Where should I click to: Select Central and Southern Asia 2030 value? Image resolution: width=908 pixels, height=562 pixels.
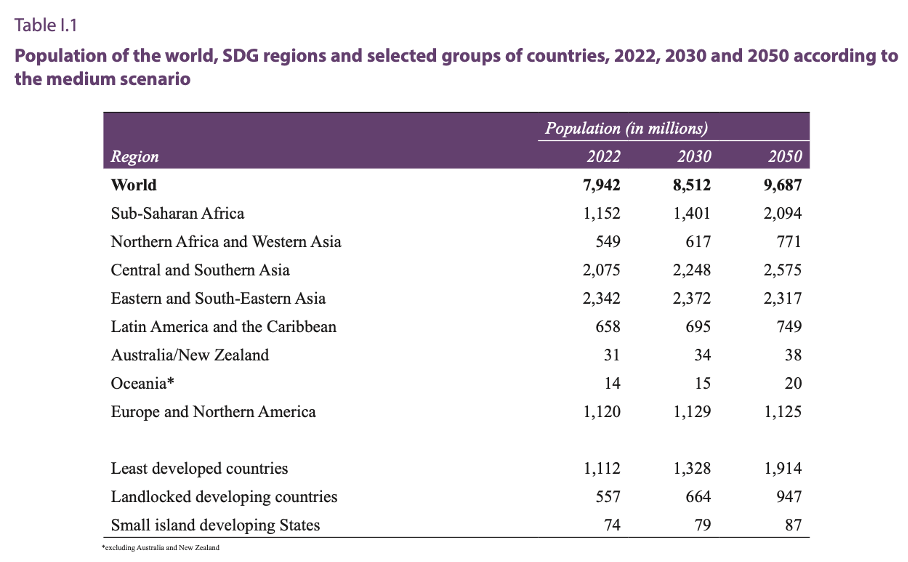pos(691,270)
